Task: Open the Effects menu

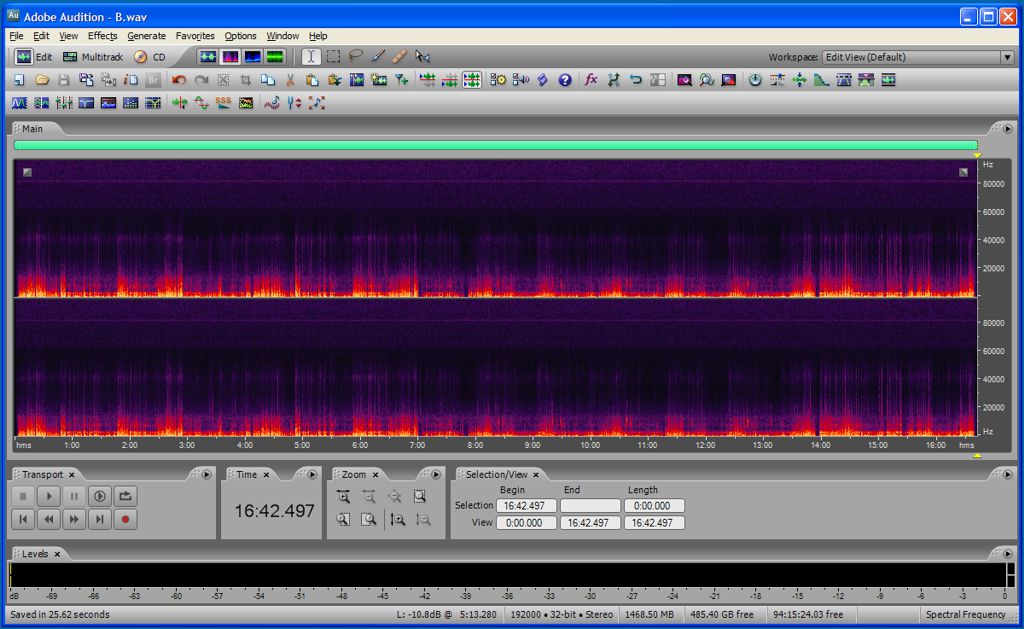Action: 102,36
